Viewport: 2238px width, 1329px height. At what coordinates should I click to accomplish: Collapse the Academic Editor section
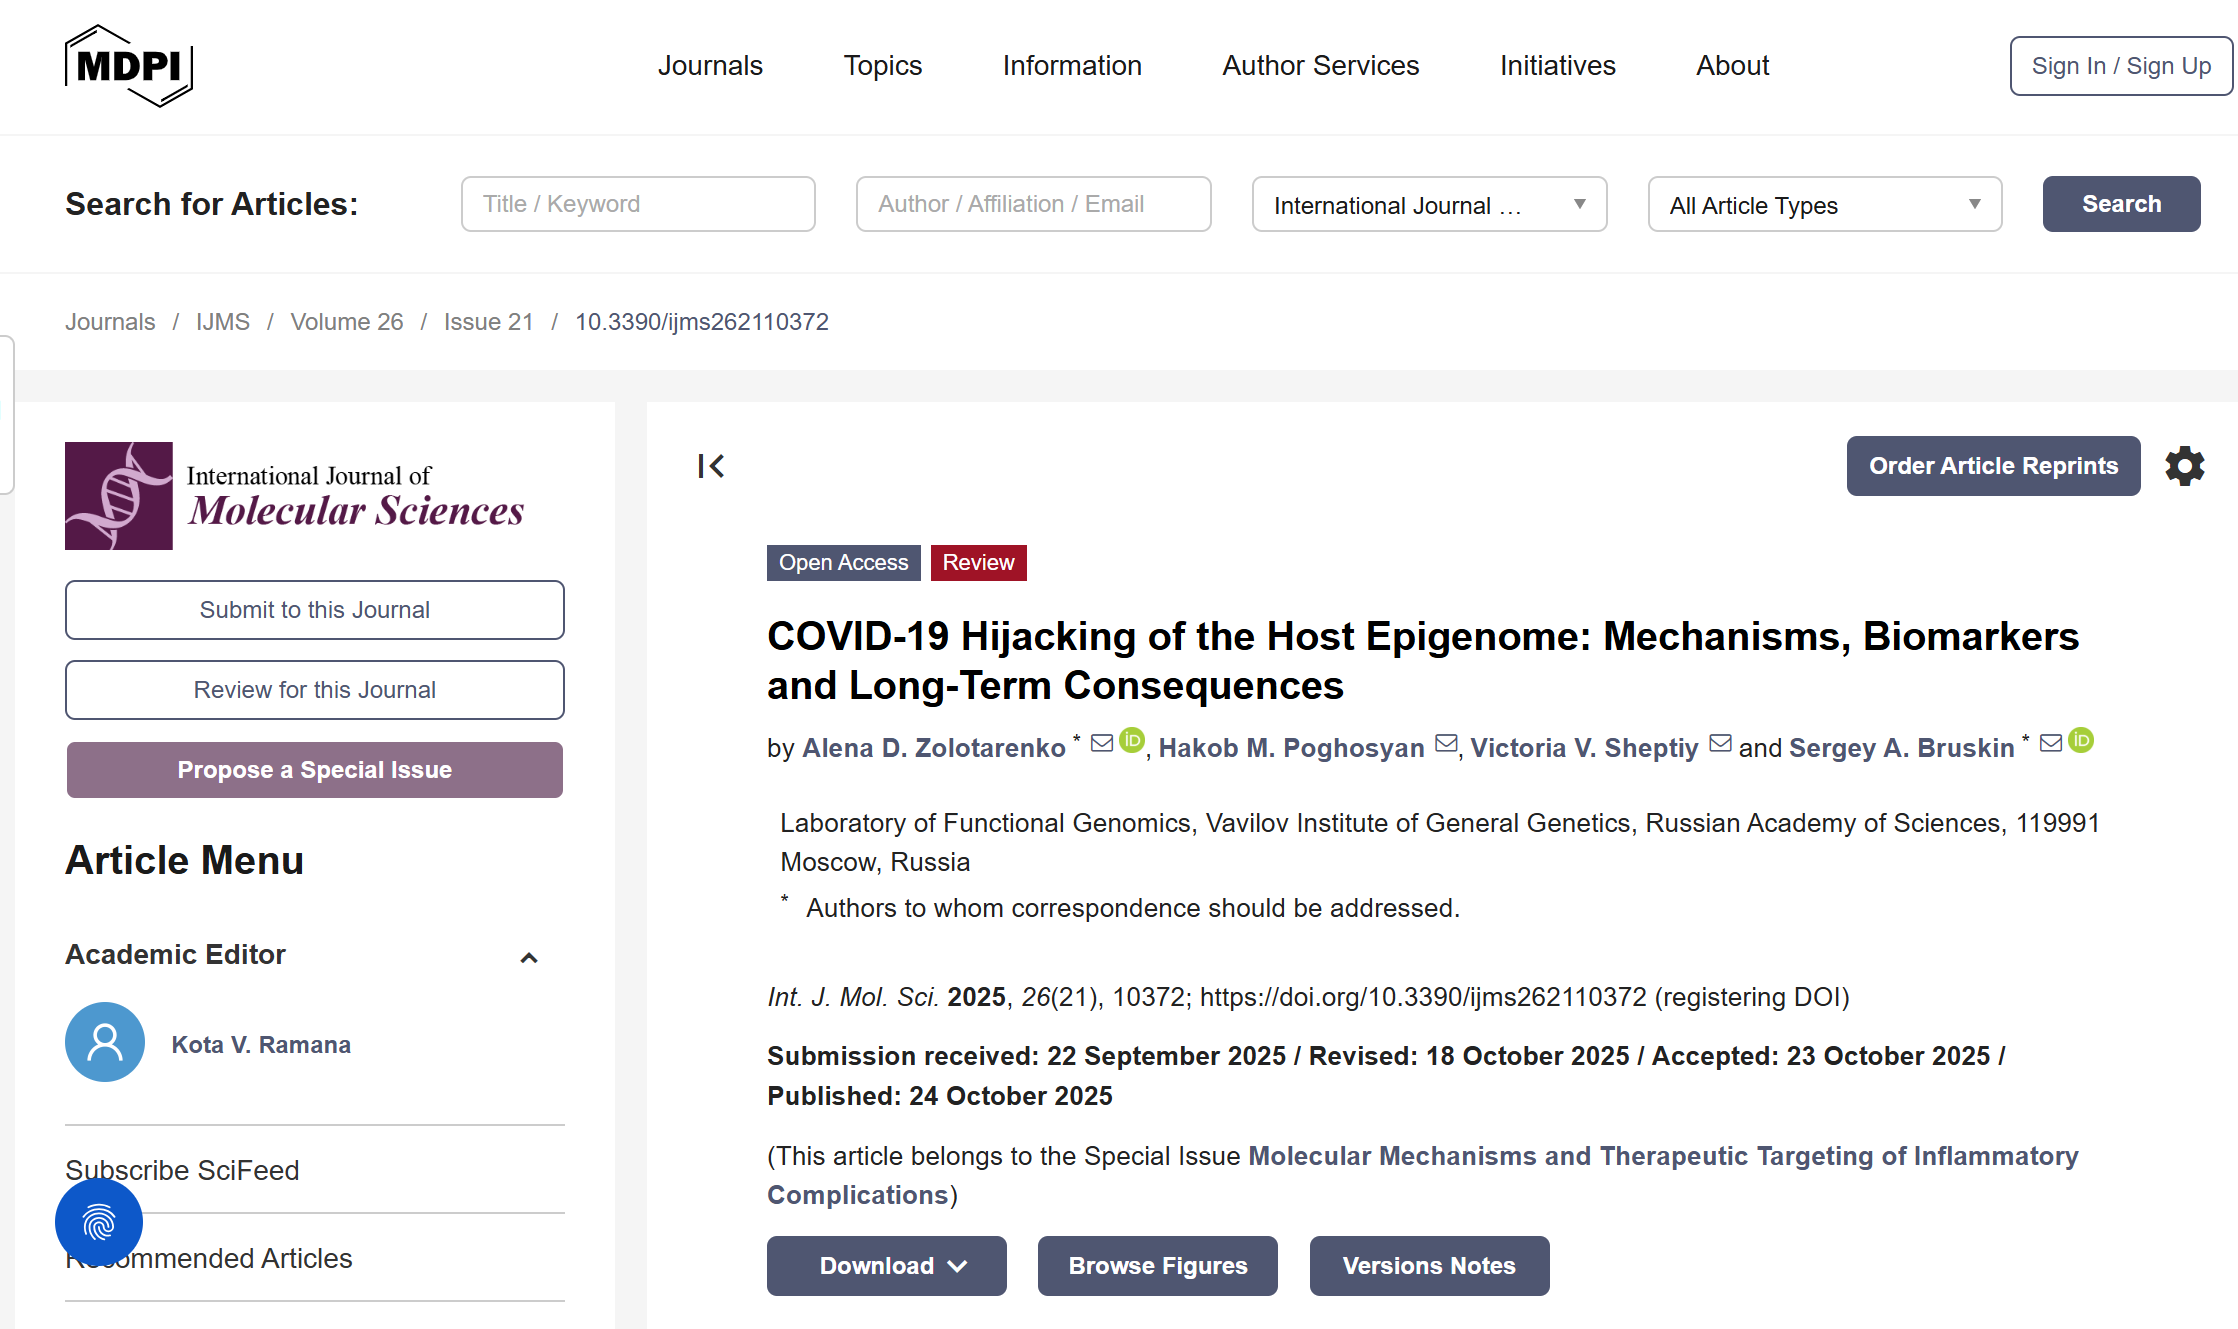[529, 958]
